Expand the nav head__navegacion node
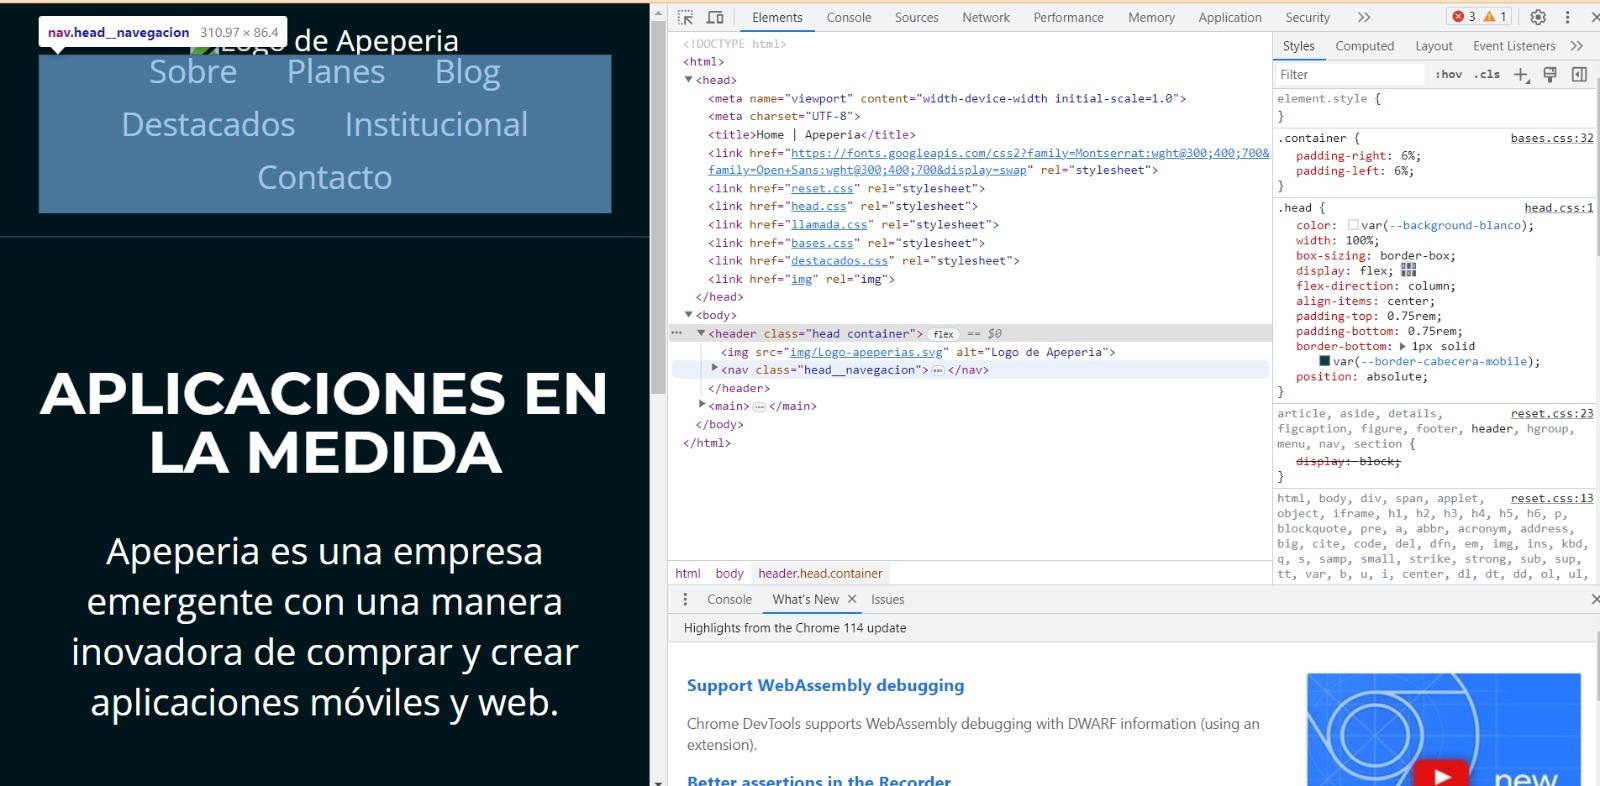This screenshot has height=786, width=1600. click(714, 369)
